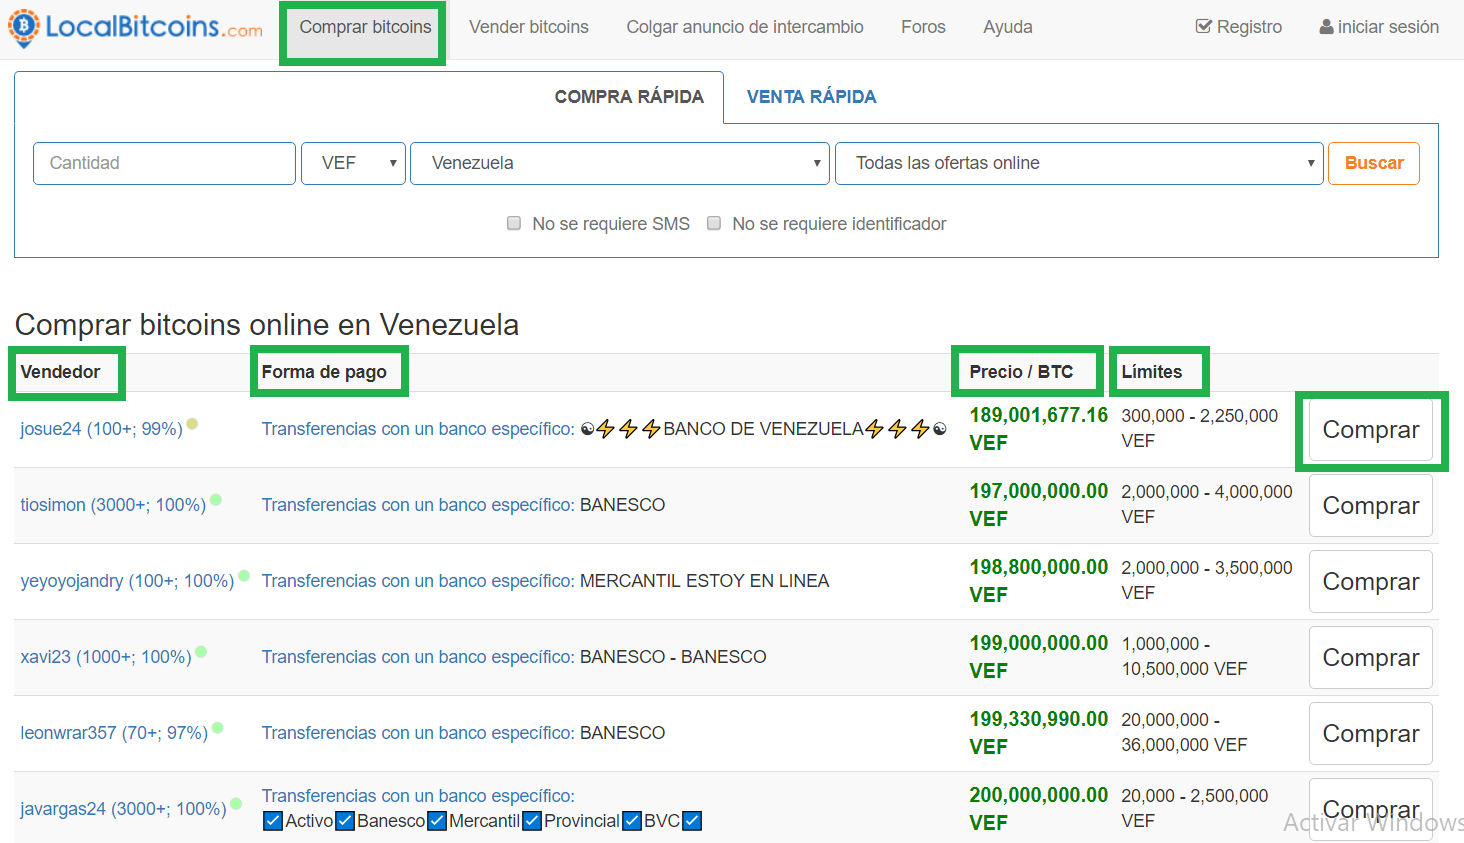Image resolution: width=1464 pixels, height=843 pixels.
Task: Open the VEF currency dropdown
Action: [x=353, y=163]
